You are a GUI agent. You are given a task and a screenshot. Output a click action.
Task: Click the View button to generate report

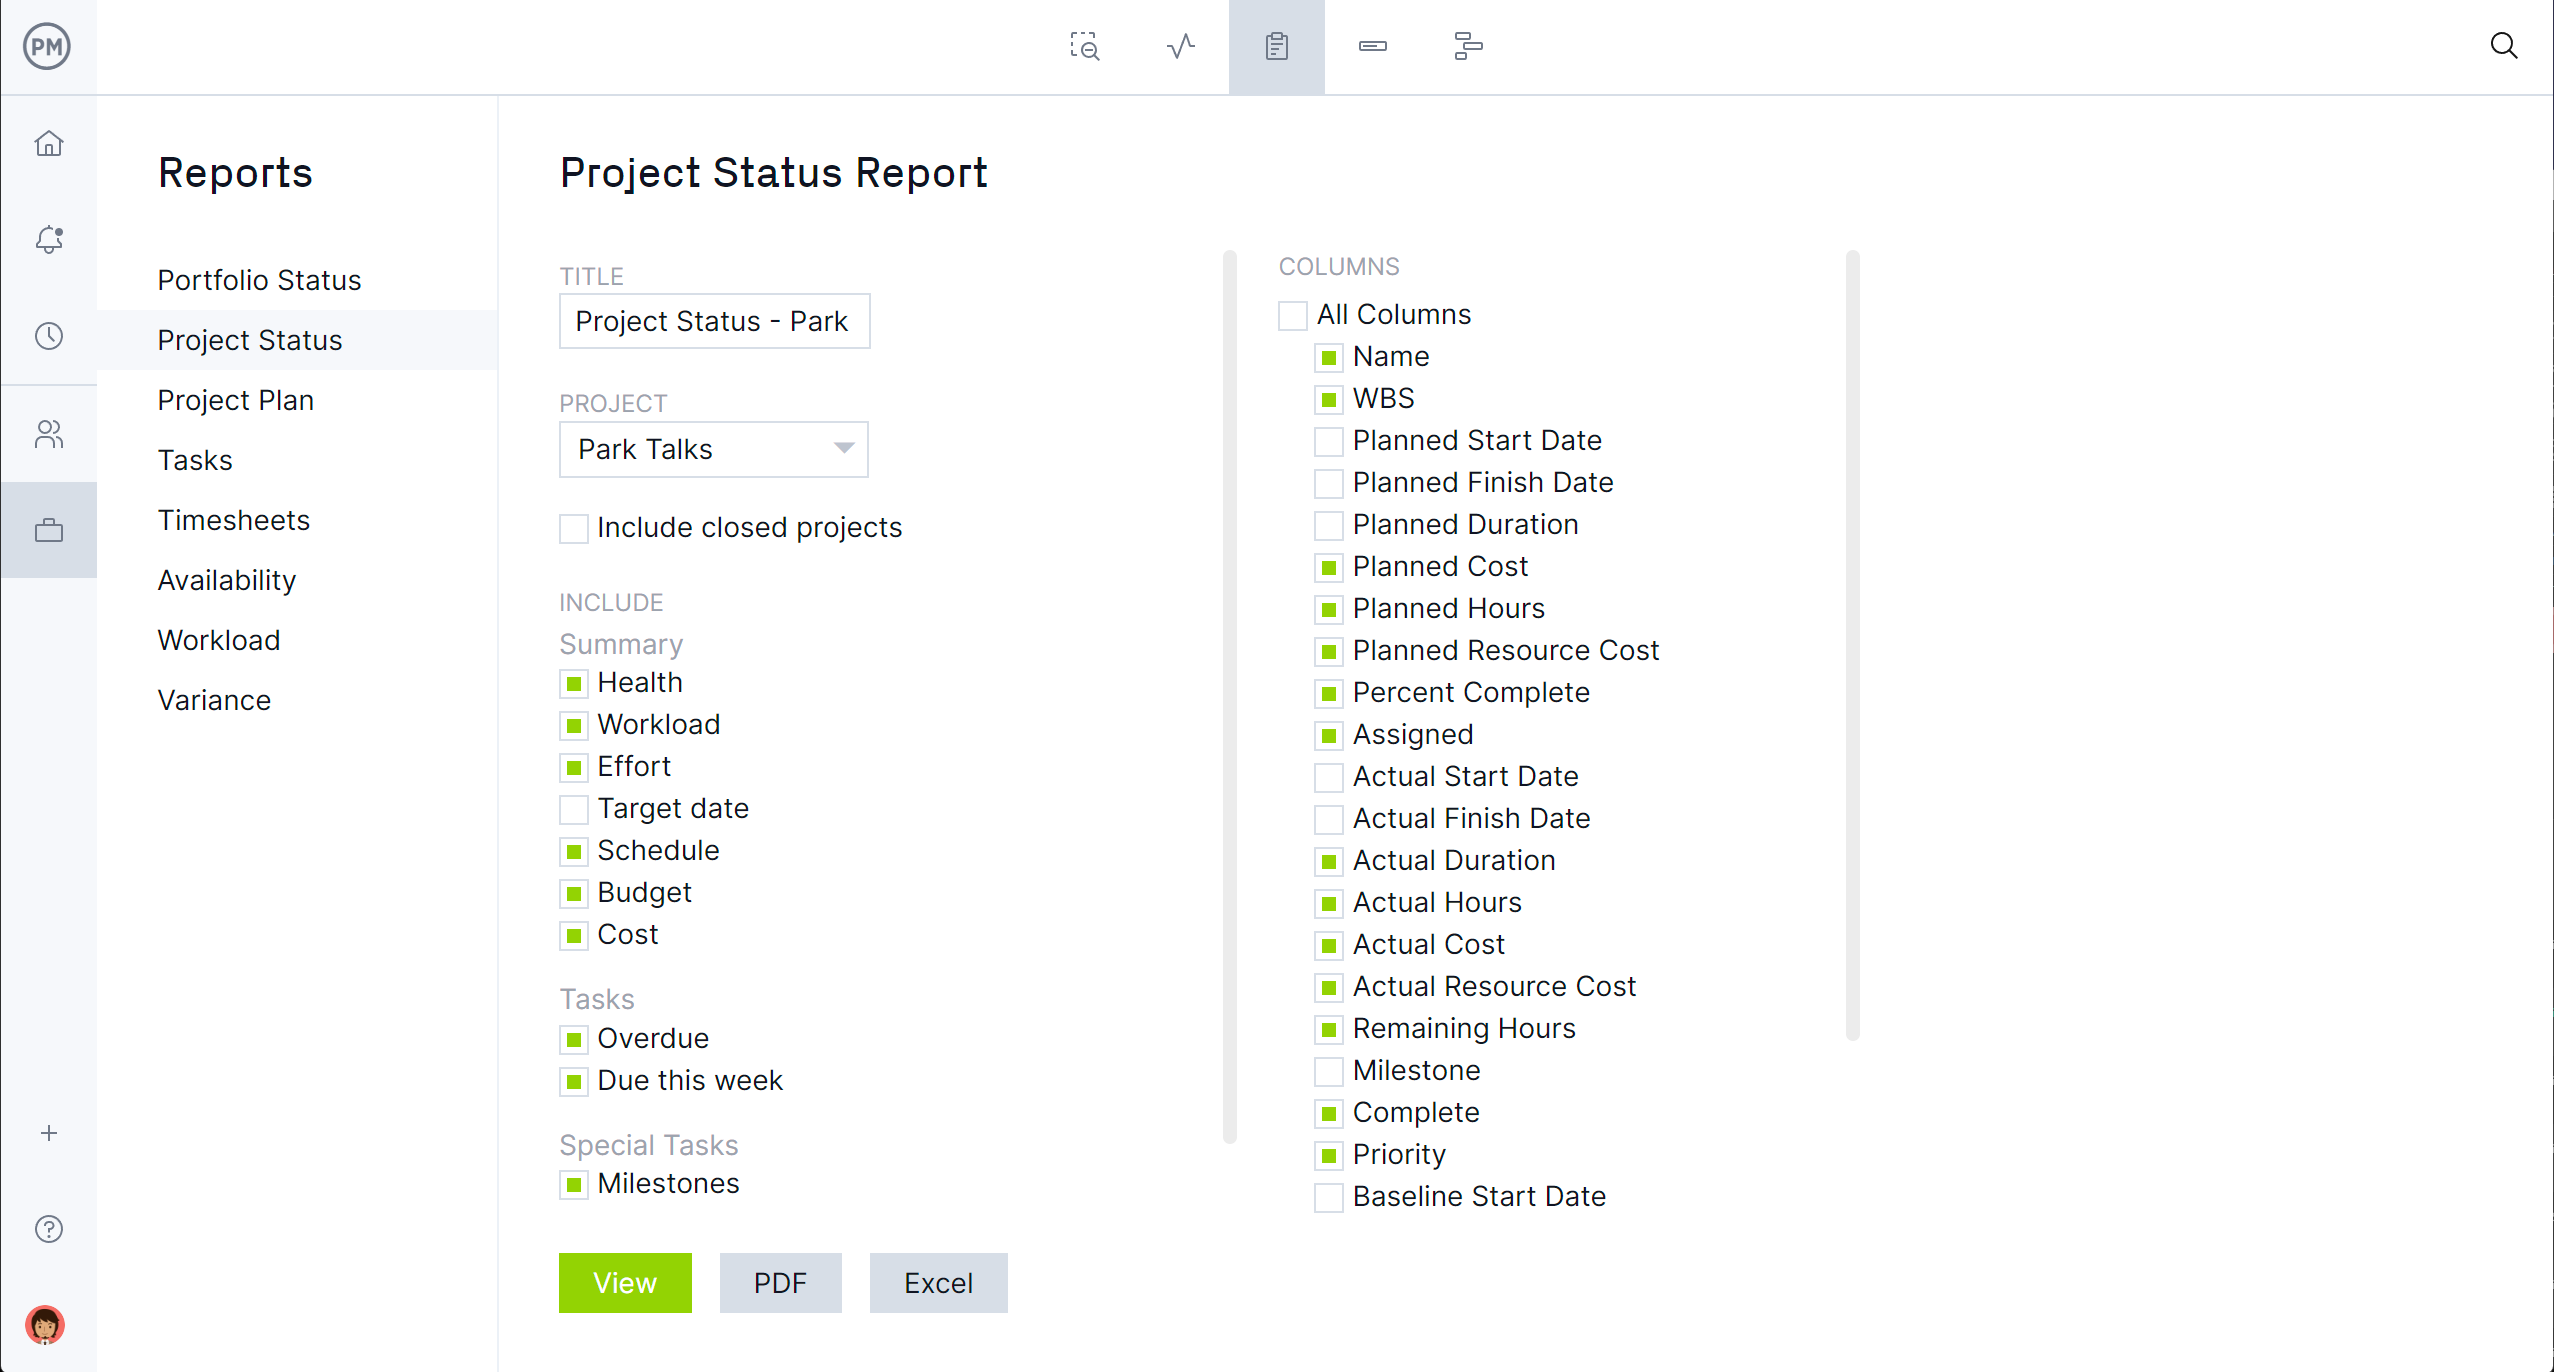[x=625, y=1282]
